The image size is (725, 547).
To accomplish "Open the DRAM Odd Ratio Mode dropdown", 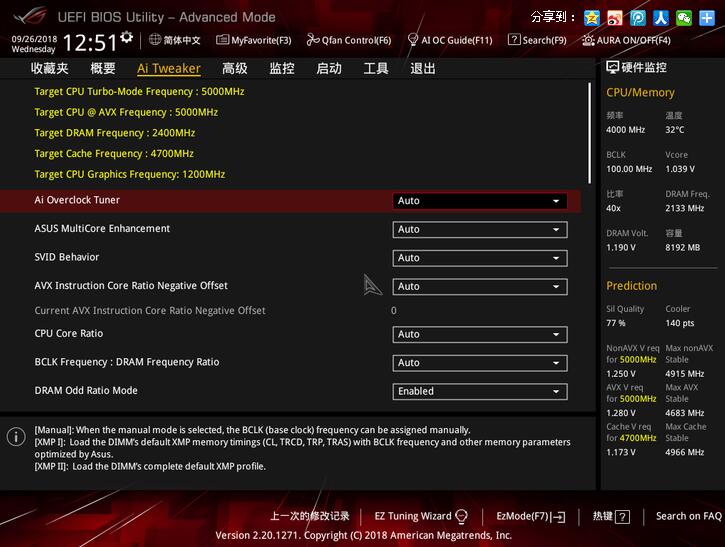I will [480, 392].
